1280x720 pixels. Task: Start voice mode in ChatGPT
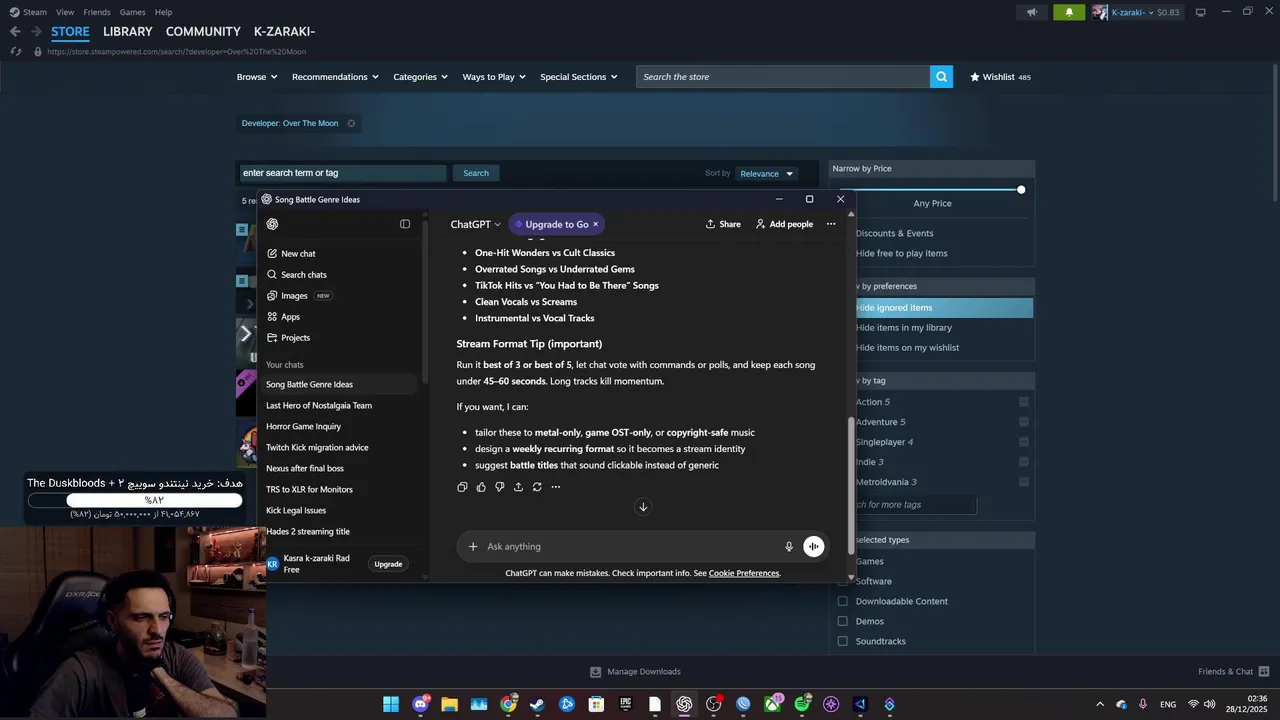[x=814, y=546]
